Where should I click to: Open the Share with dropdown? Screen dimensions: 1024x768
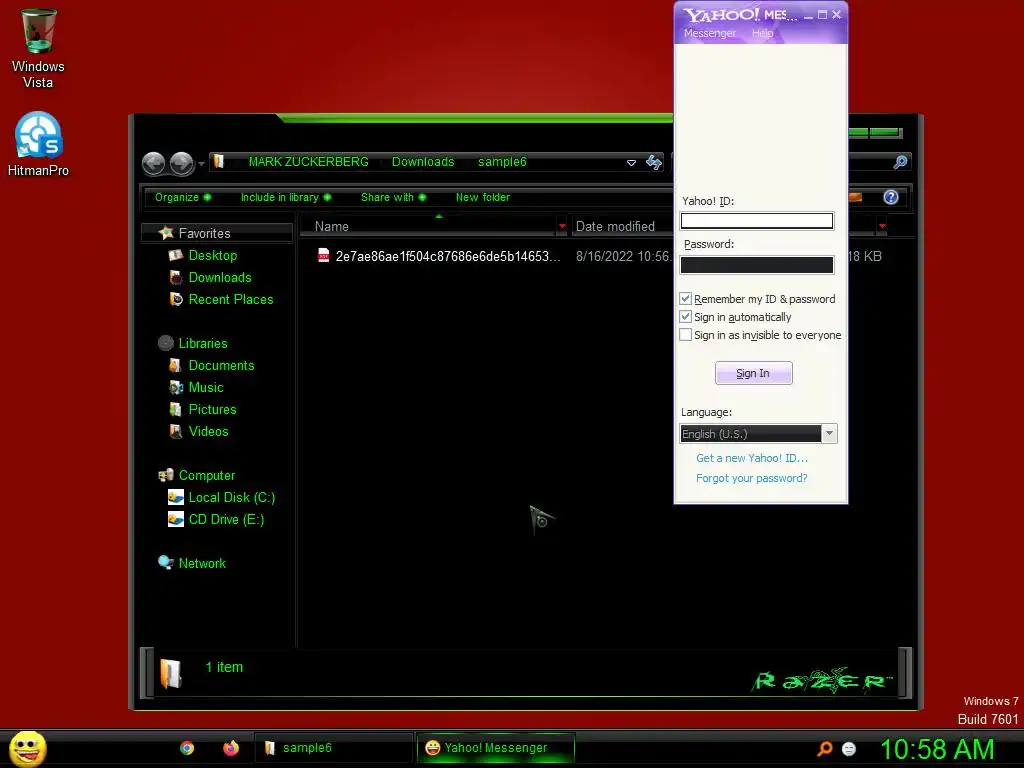click(x=393, y=197)
